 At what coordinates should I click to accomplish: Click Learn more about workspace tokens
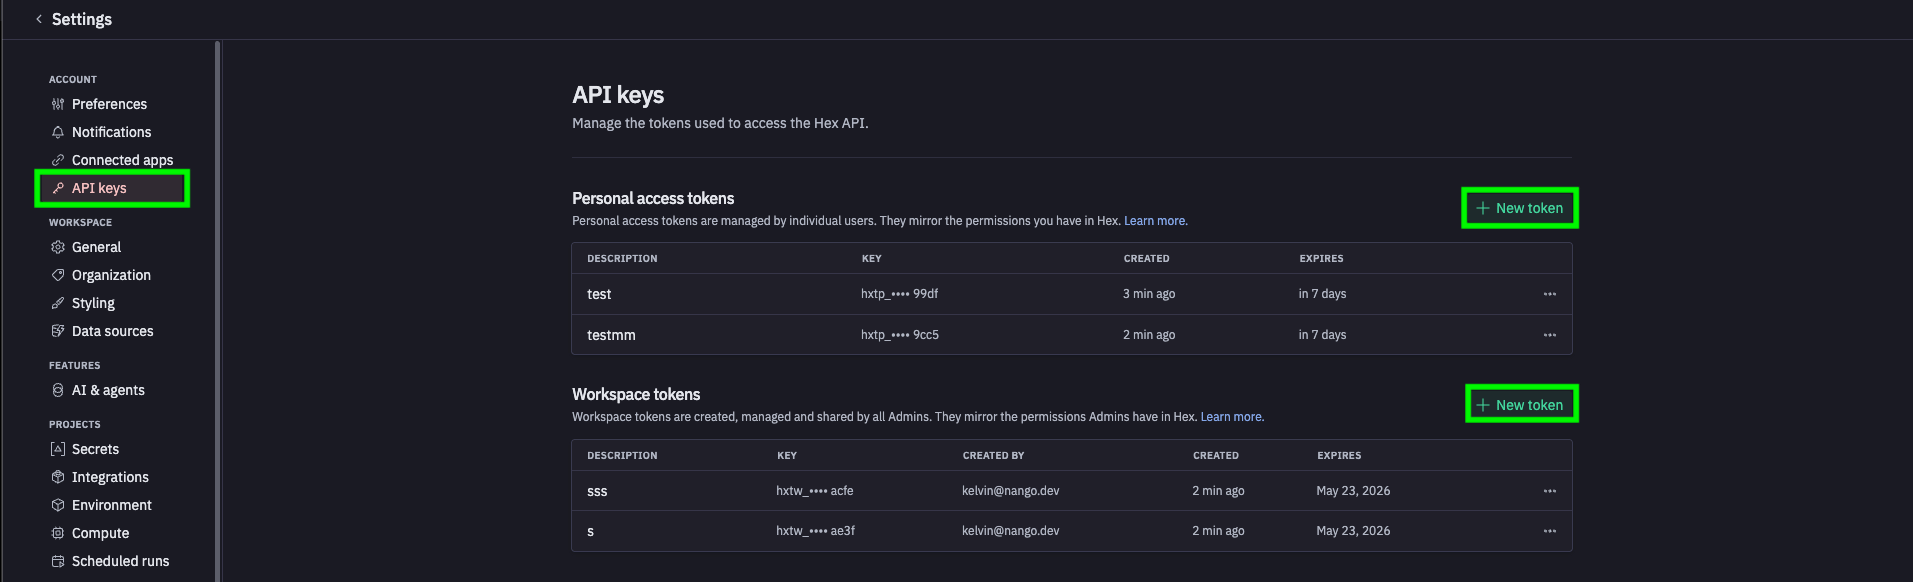click(x=1231, y=417)
